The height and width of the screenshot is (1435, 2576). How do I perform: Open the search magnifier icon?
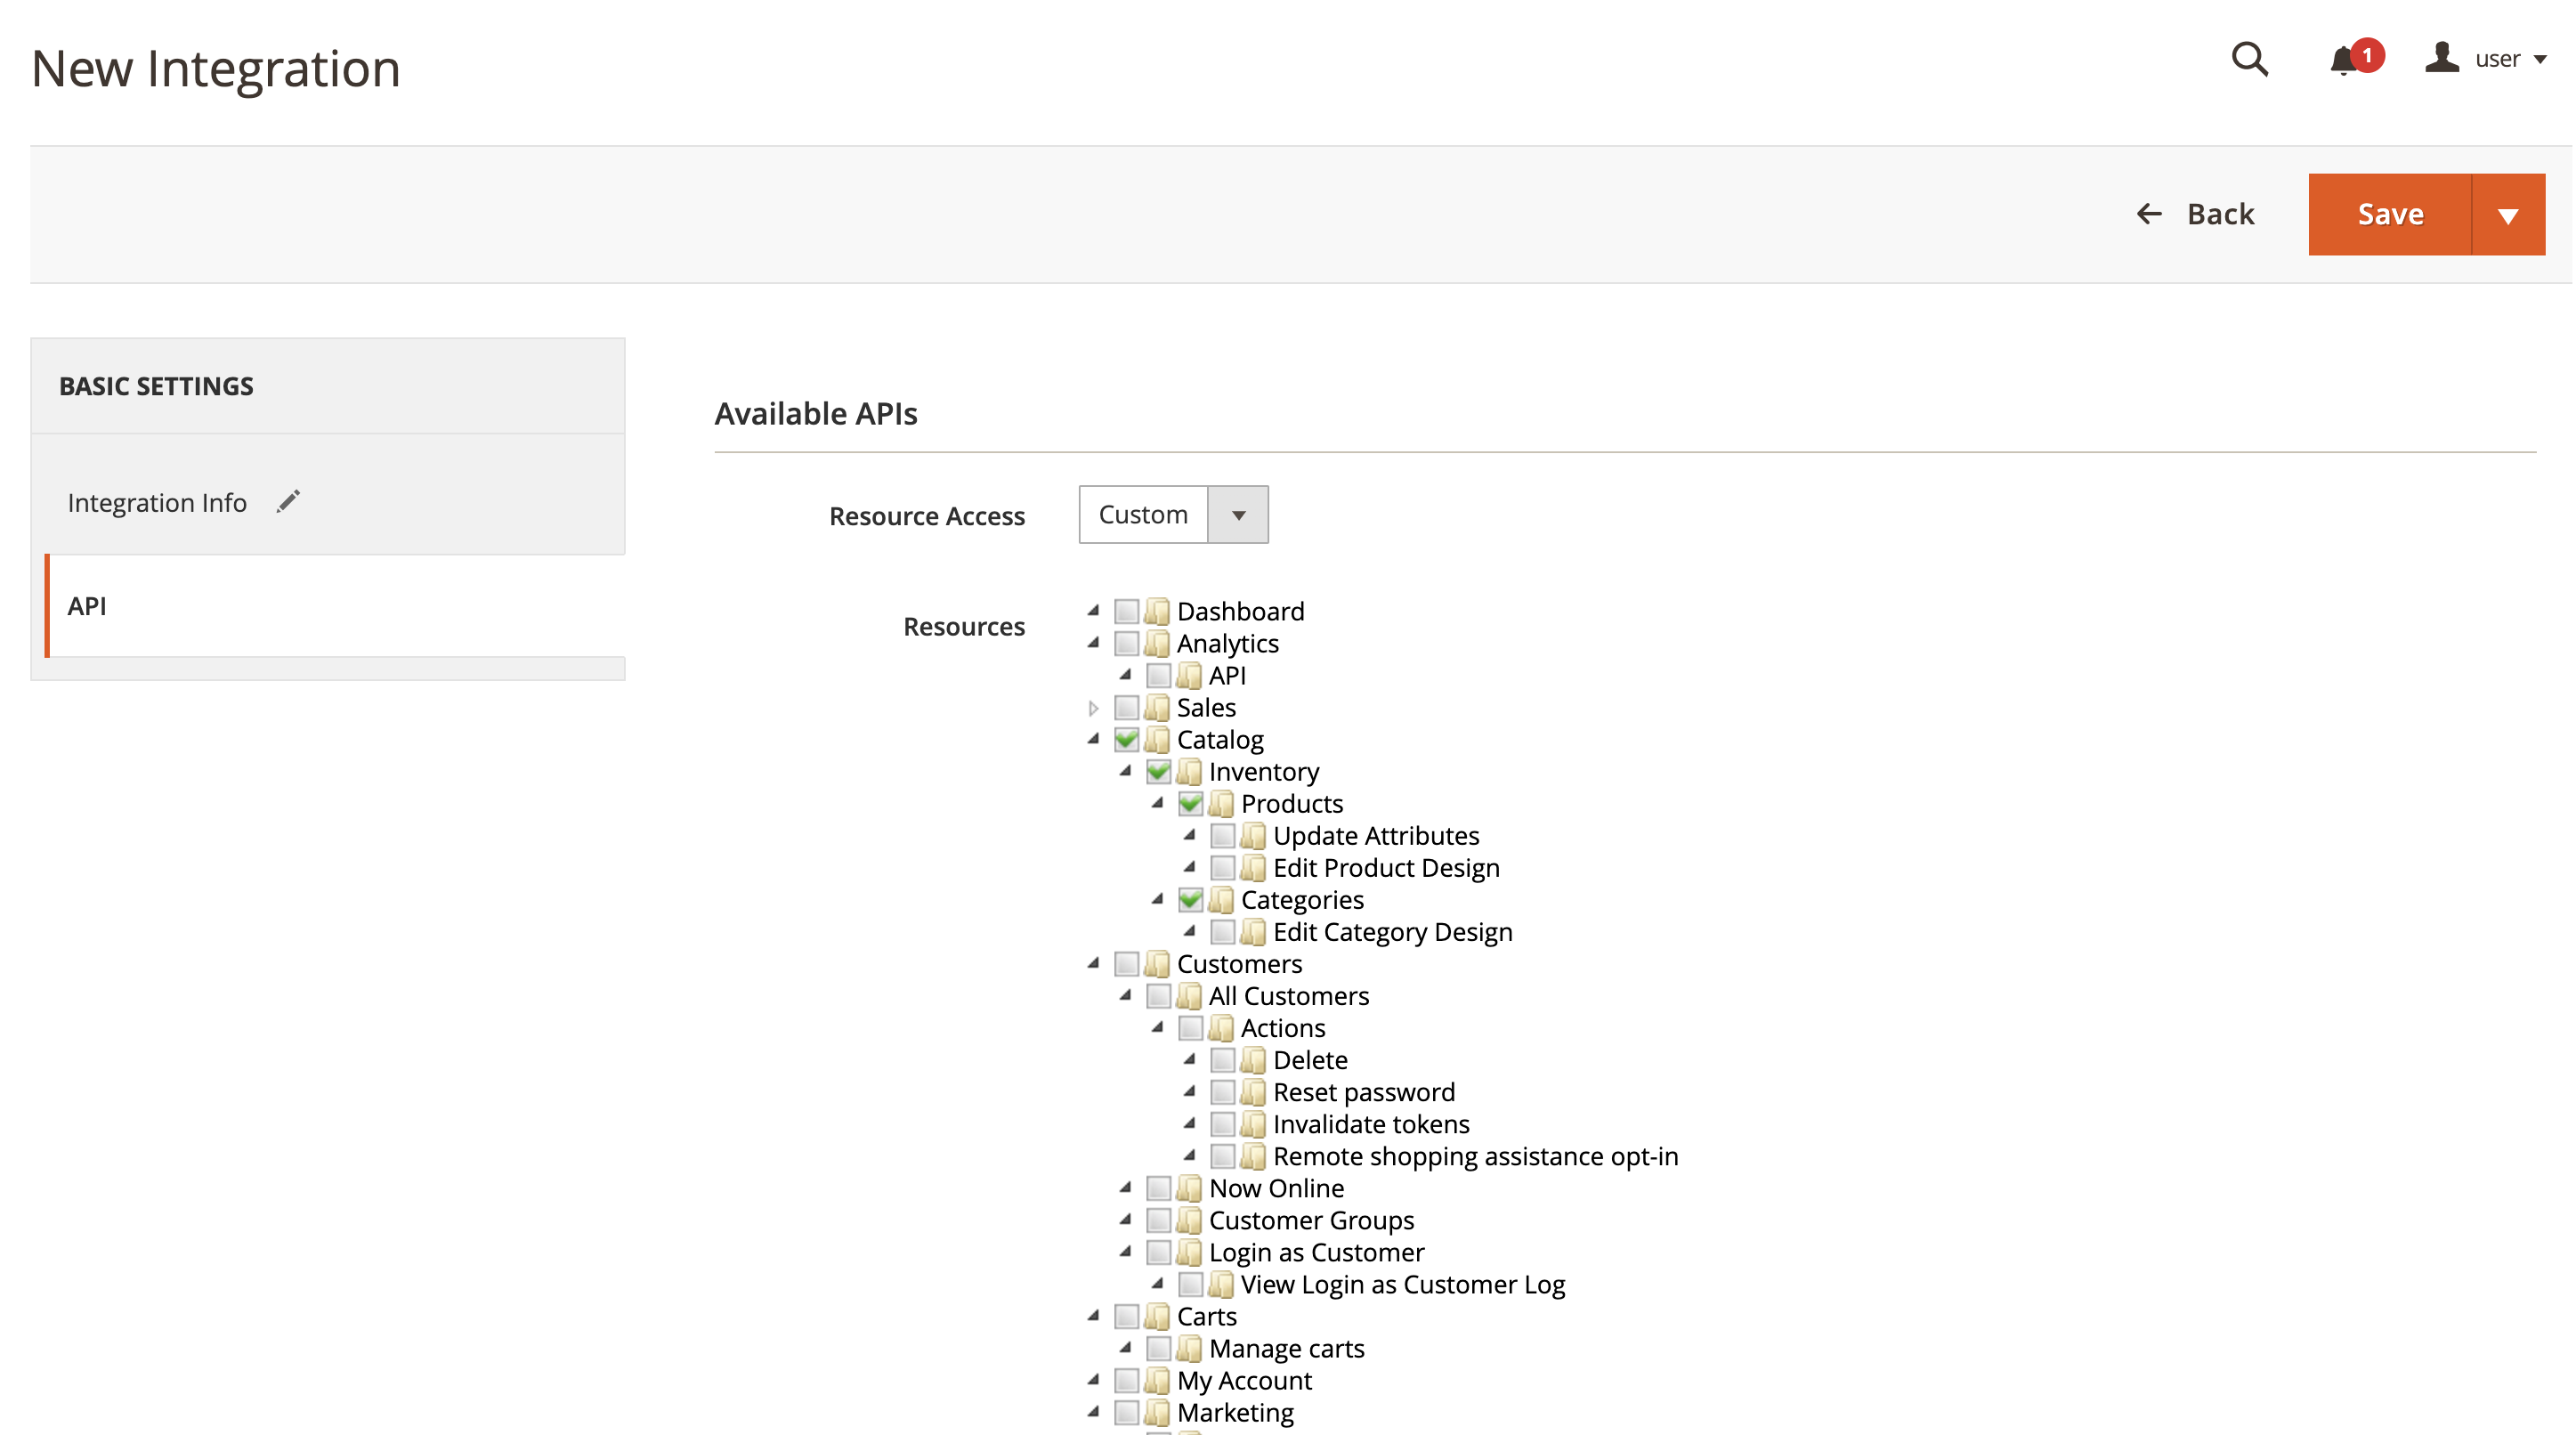point(2249,59)
